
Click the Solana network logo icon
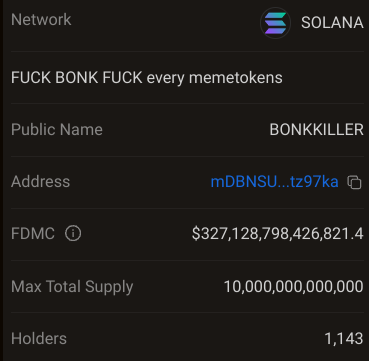pyautogui.click(x=275, y=23)
